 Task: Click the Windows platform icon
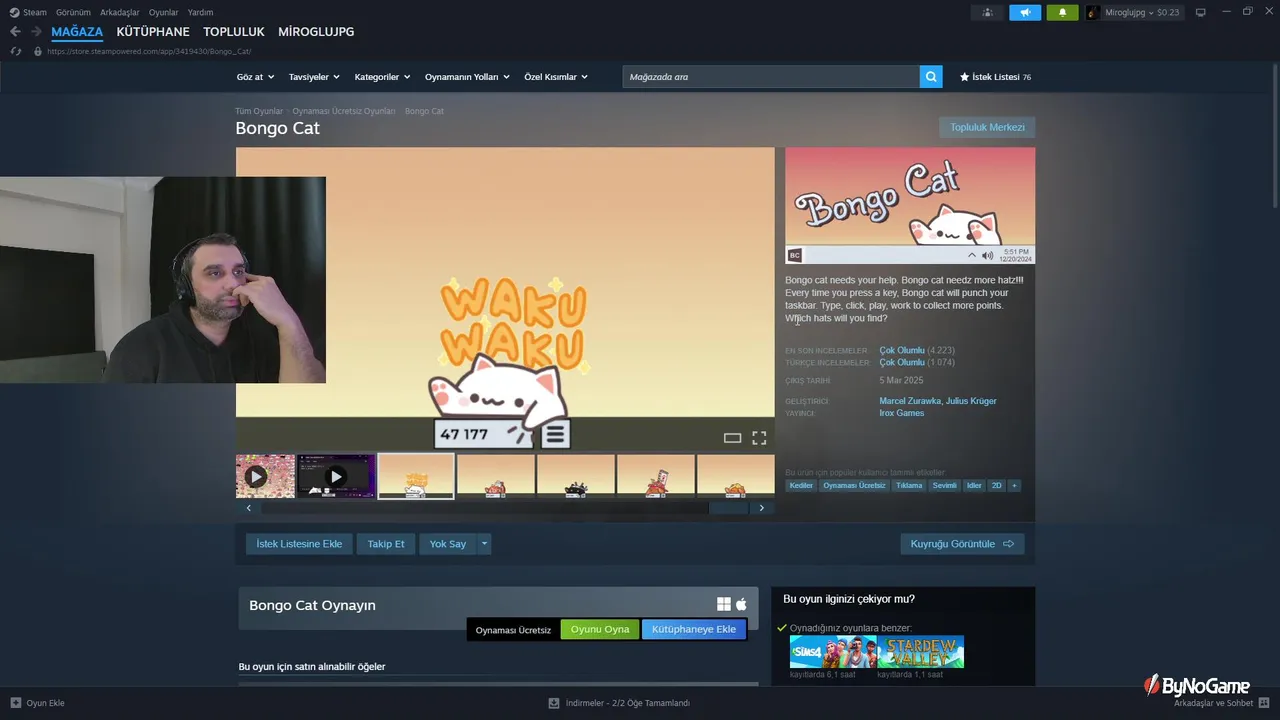point(724,604)
